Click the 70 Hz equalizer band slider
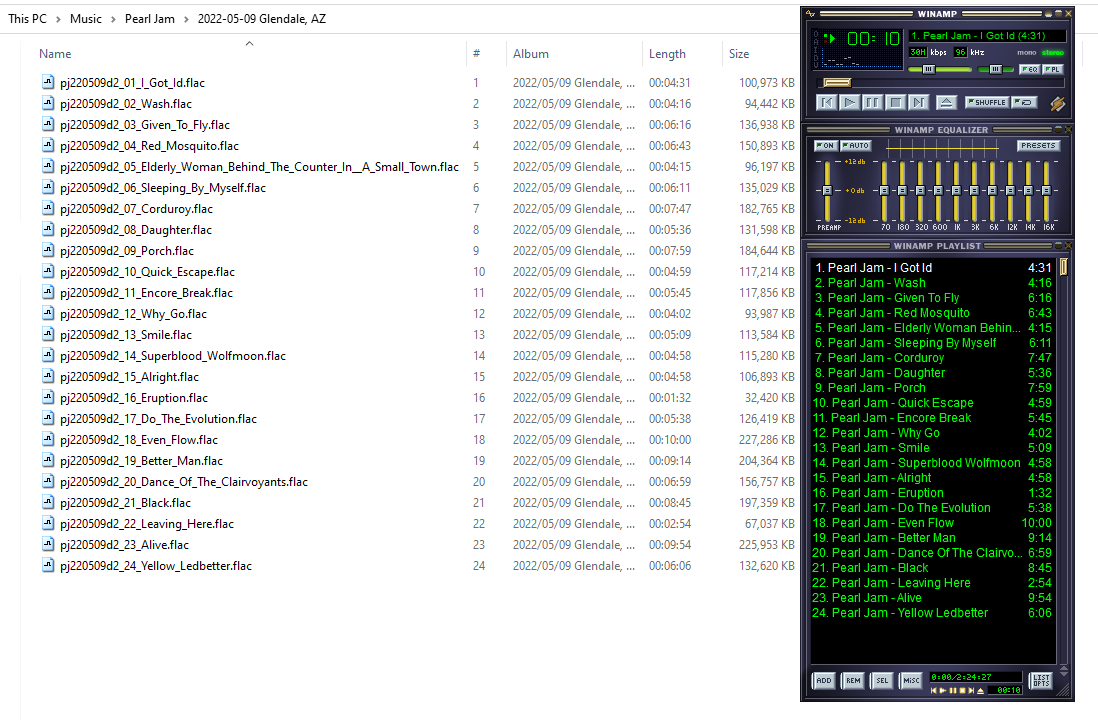The image size is (1098, 720). pyautogui.click(x=884, y=191)
